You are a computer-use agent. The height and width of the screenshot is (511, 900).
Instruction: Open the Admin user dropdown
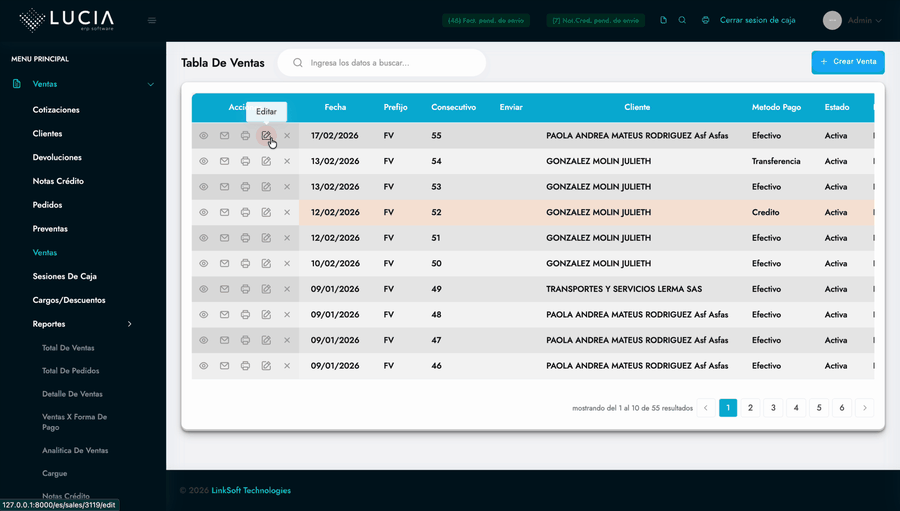pos(862,20)
